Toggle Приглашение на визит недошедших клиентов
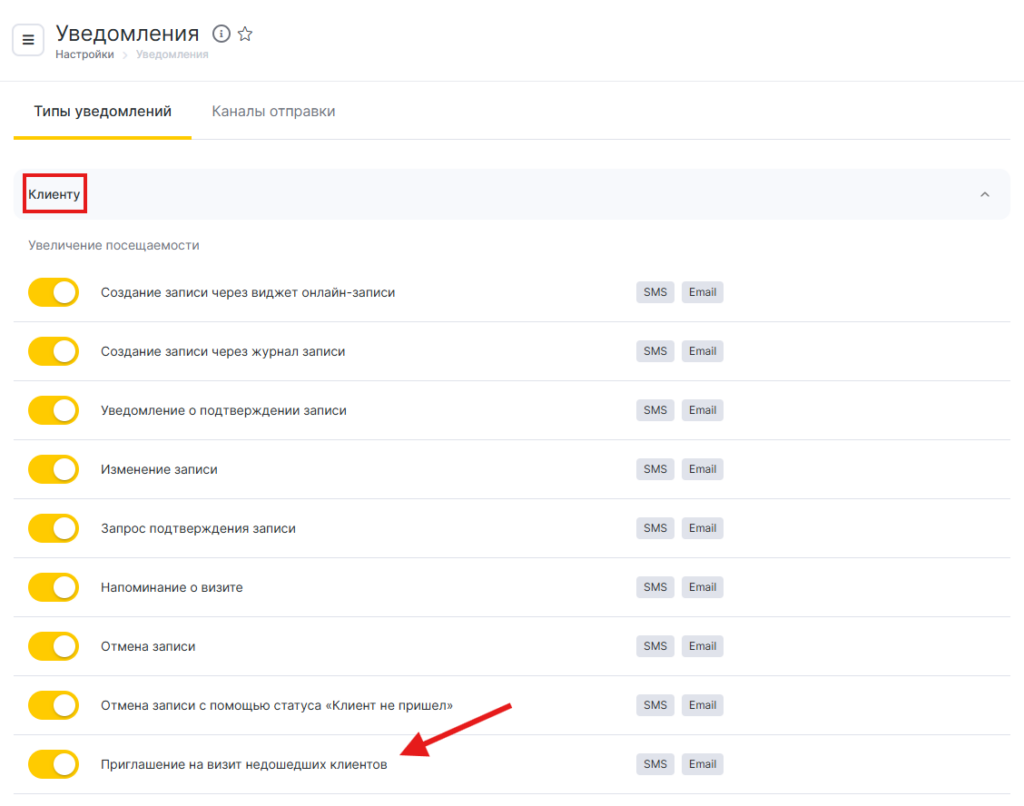Screen dimensions: 1024x806 53,764
